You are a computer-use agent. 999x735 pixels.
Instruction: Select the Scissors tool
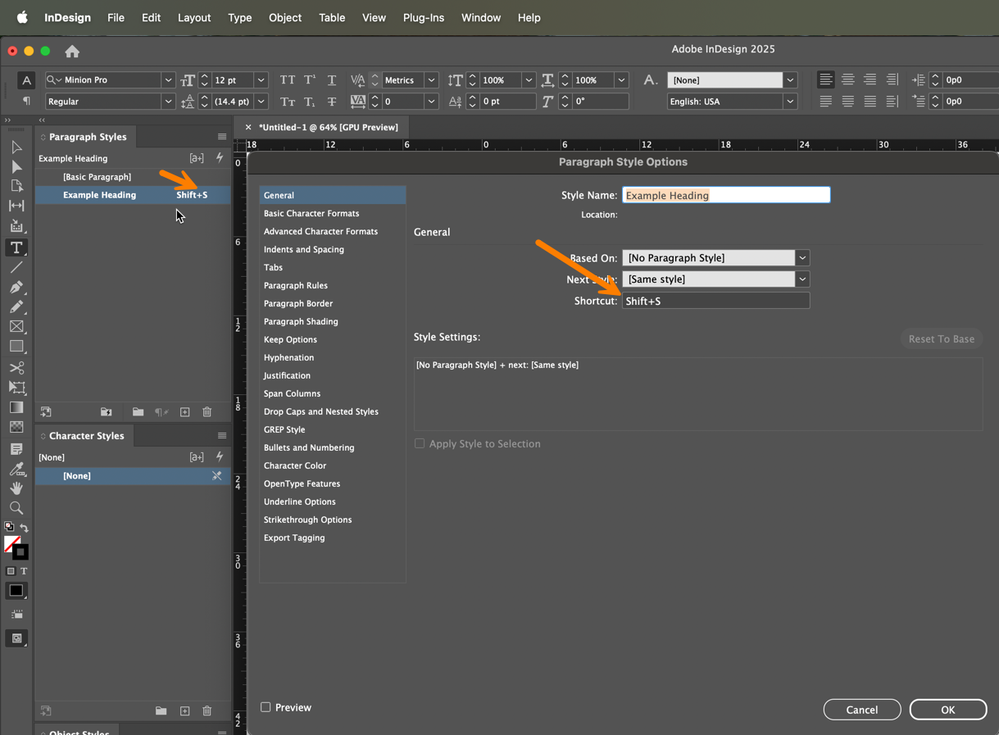click(x=17, y=368)
